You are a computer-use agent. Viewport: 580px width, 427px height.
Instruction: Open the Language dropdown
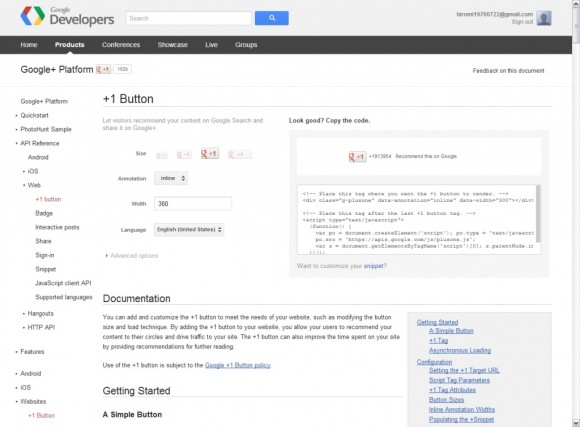(189, 229)
